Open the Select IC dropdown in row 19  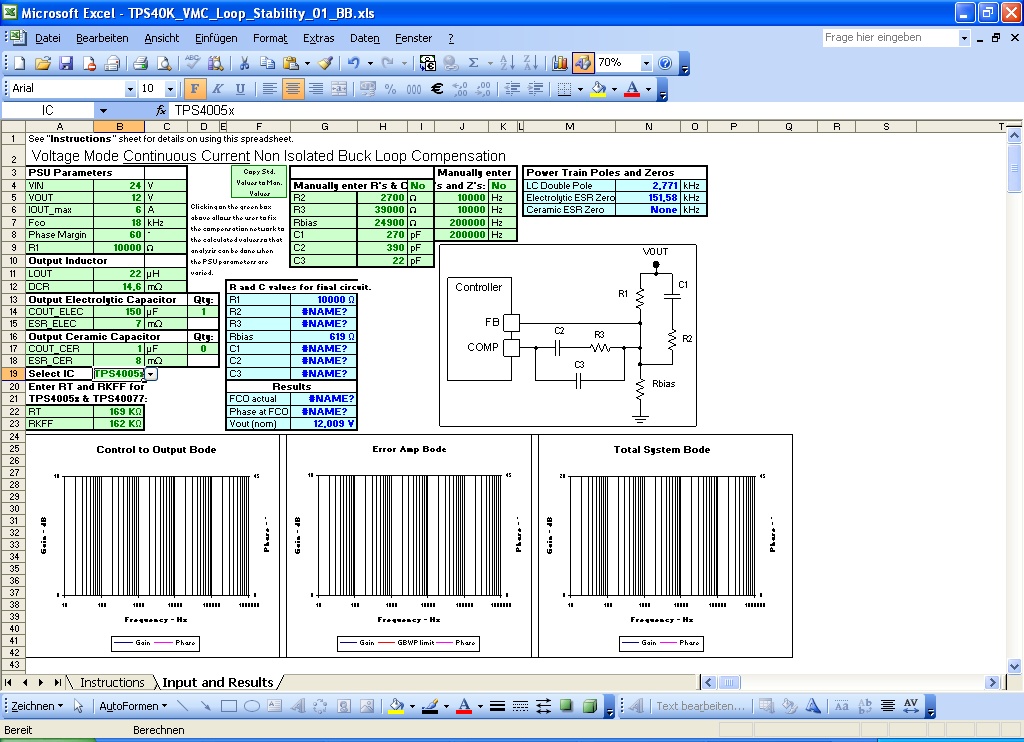[151, 374]
